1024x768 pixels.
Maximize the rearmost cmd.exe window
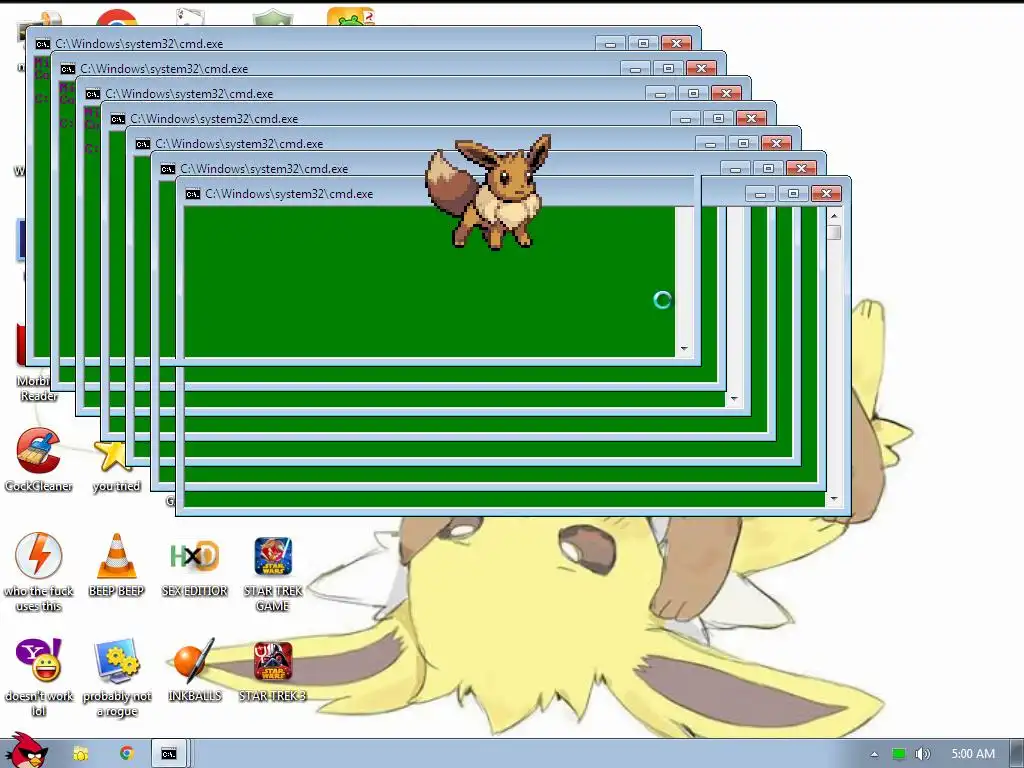tap(643, 44)
